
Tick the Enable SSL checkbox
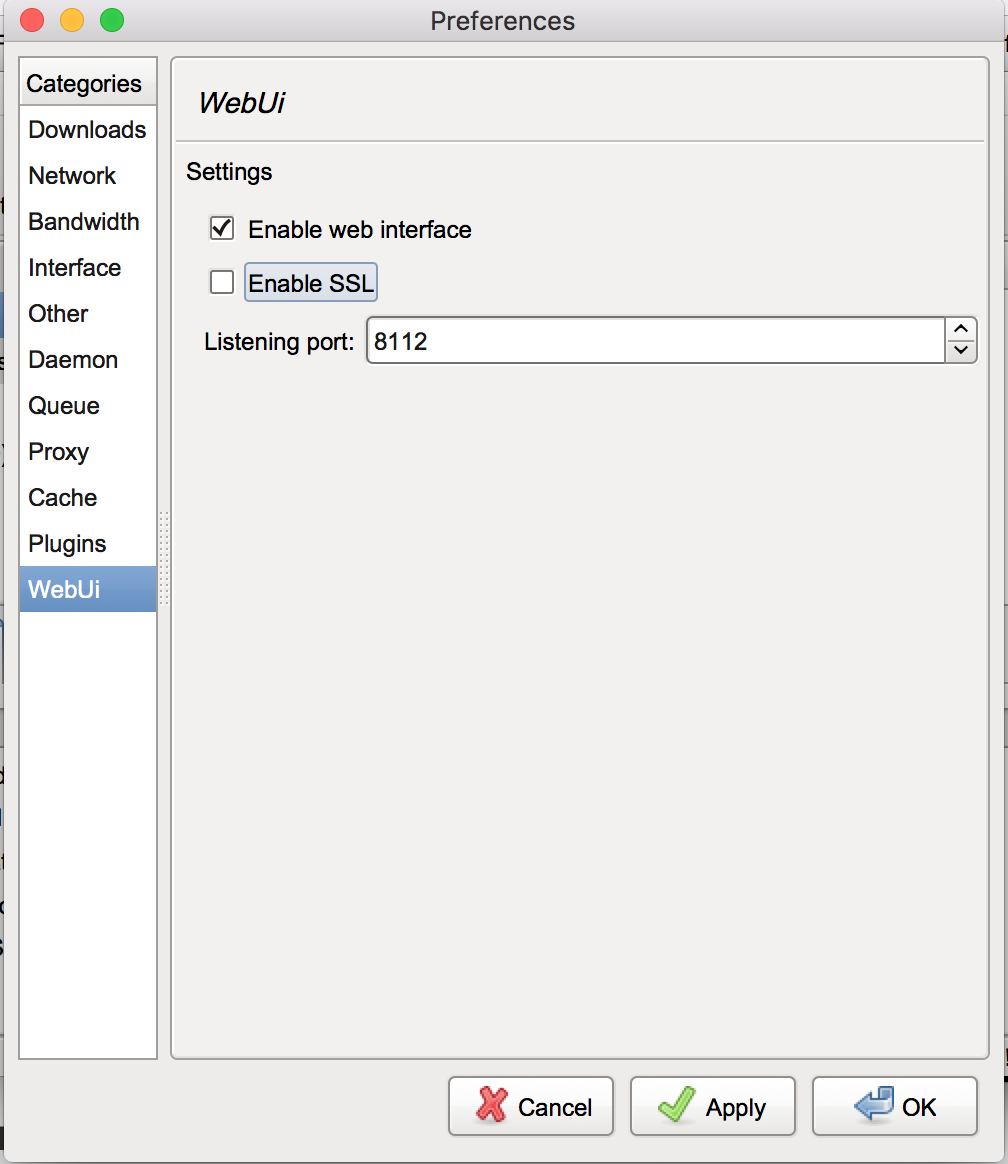point(222,283)
